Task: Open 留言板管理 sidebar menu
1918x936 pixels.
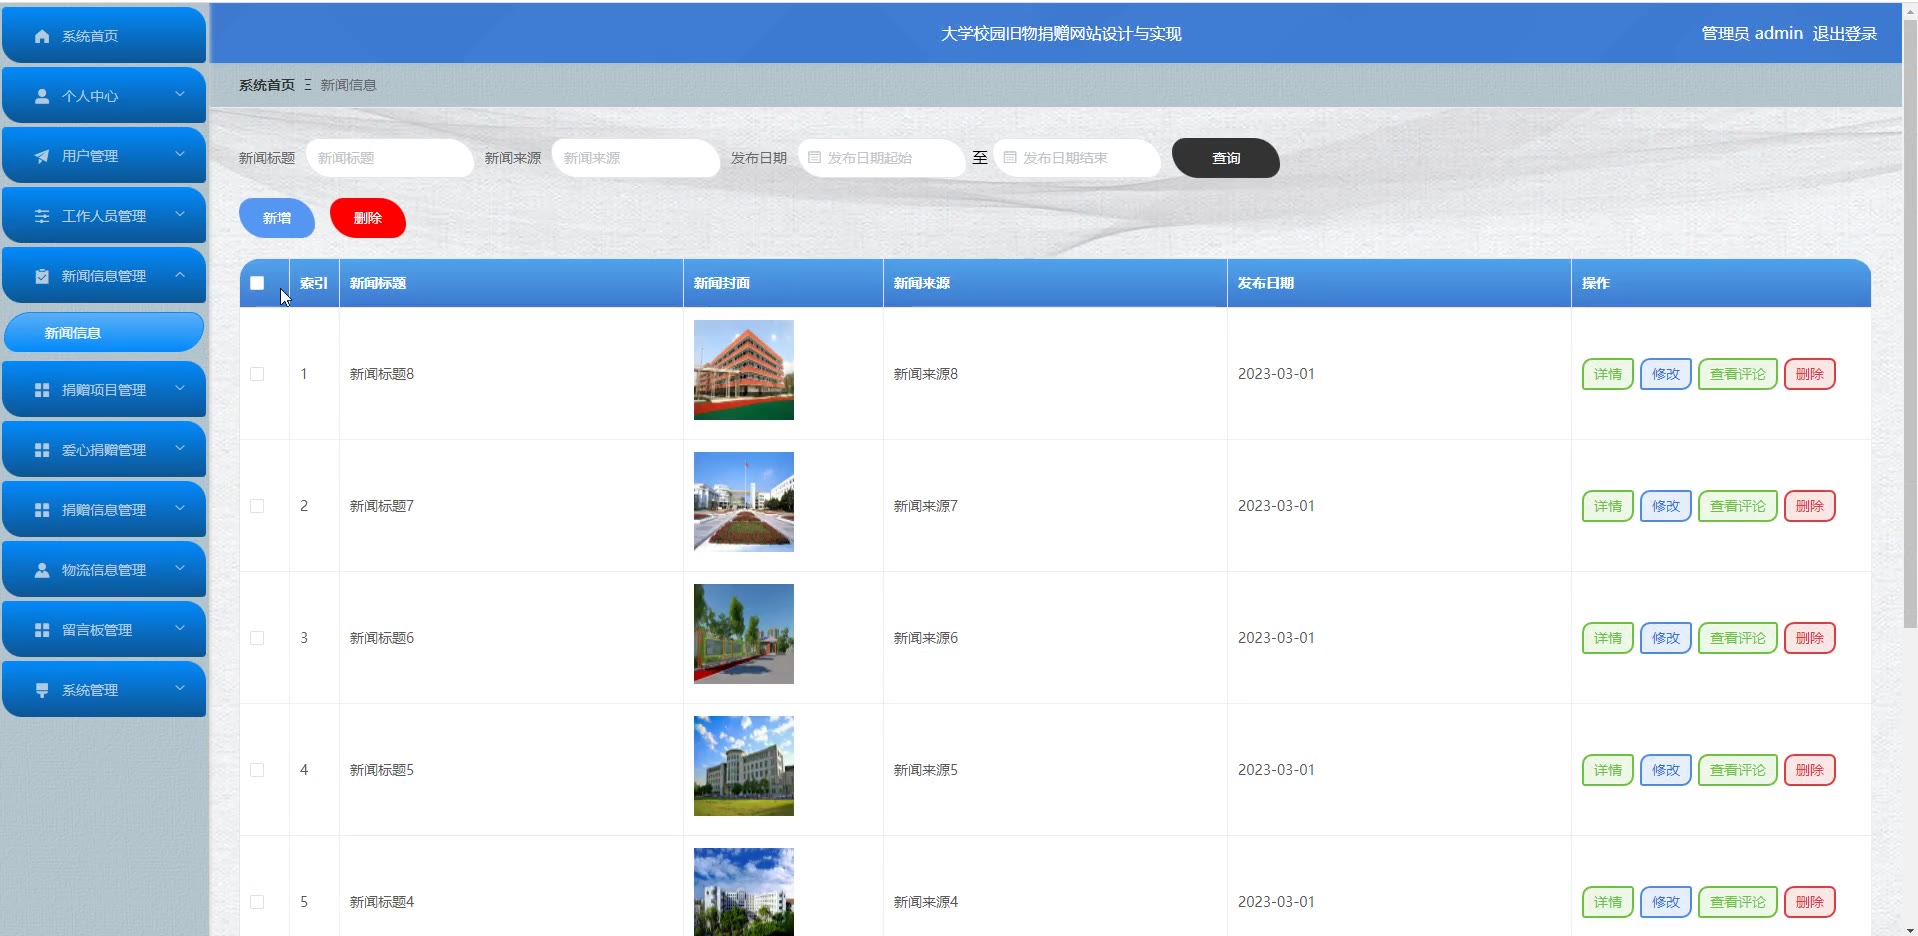Action: pyautogui.click(x=104, y=630)
